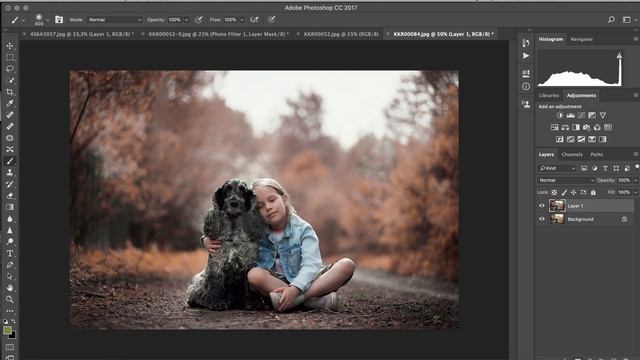Open the layer Fill dropdown arrow
Image resolution: width=640 pixels, height=360 pixels.
coord(635,192)
